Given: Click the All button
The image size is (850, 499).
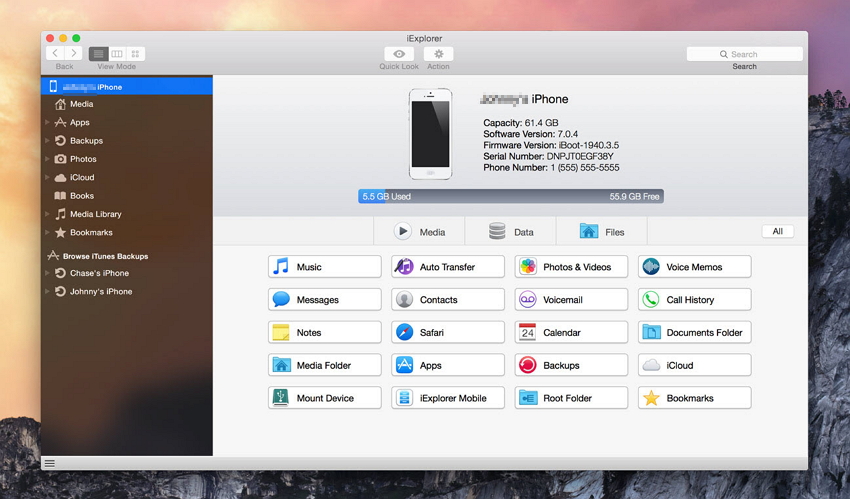Looking at the screenshot, I should [x=777, y=231].
